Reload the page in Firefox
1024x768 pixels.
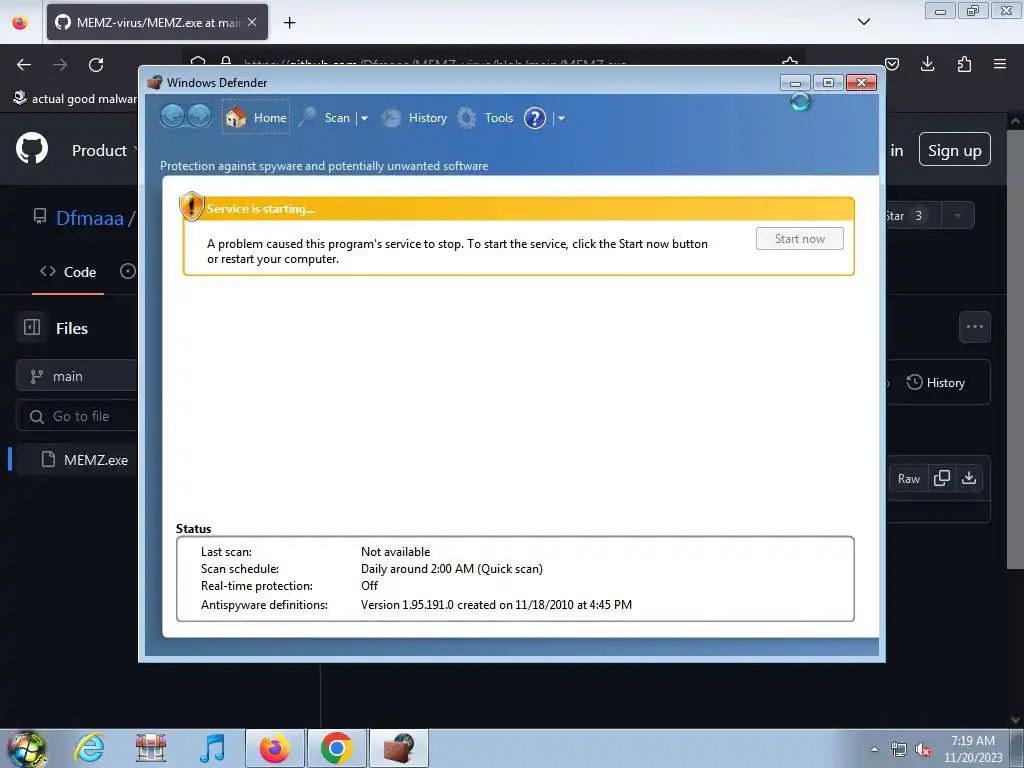tap(96, 65)
